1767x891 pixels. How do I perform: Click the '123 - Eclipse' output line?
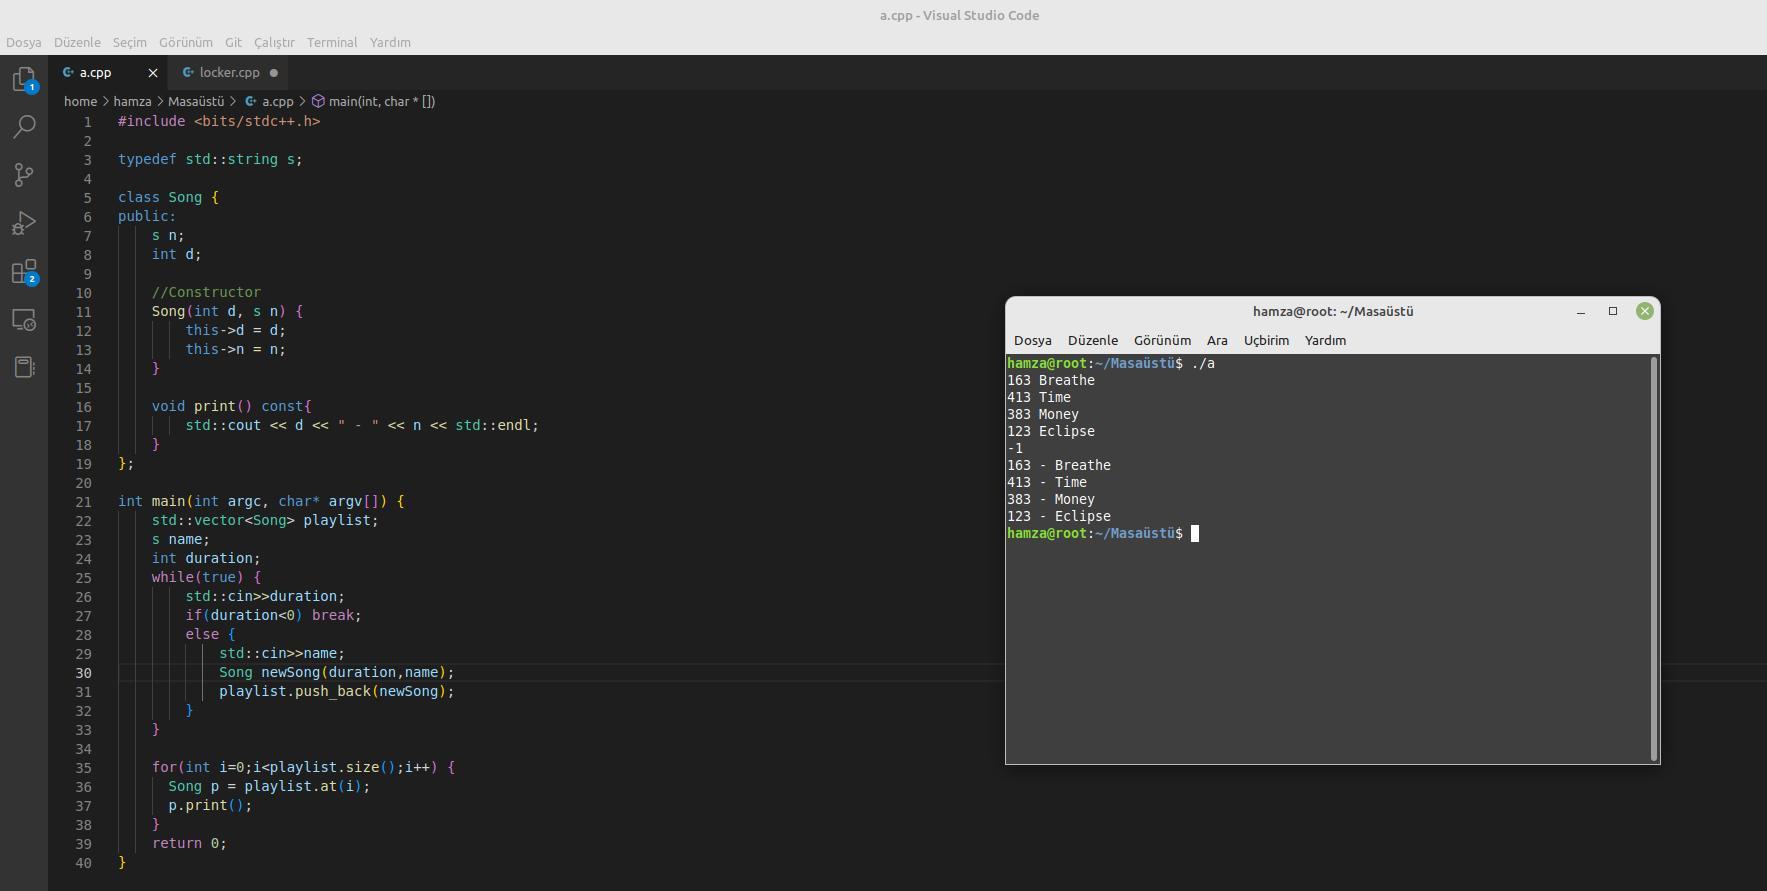click(1059, 516)
